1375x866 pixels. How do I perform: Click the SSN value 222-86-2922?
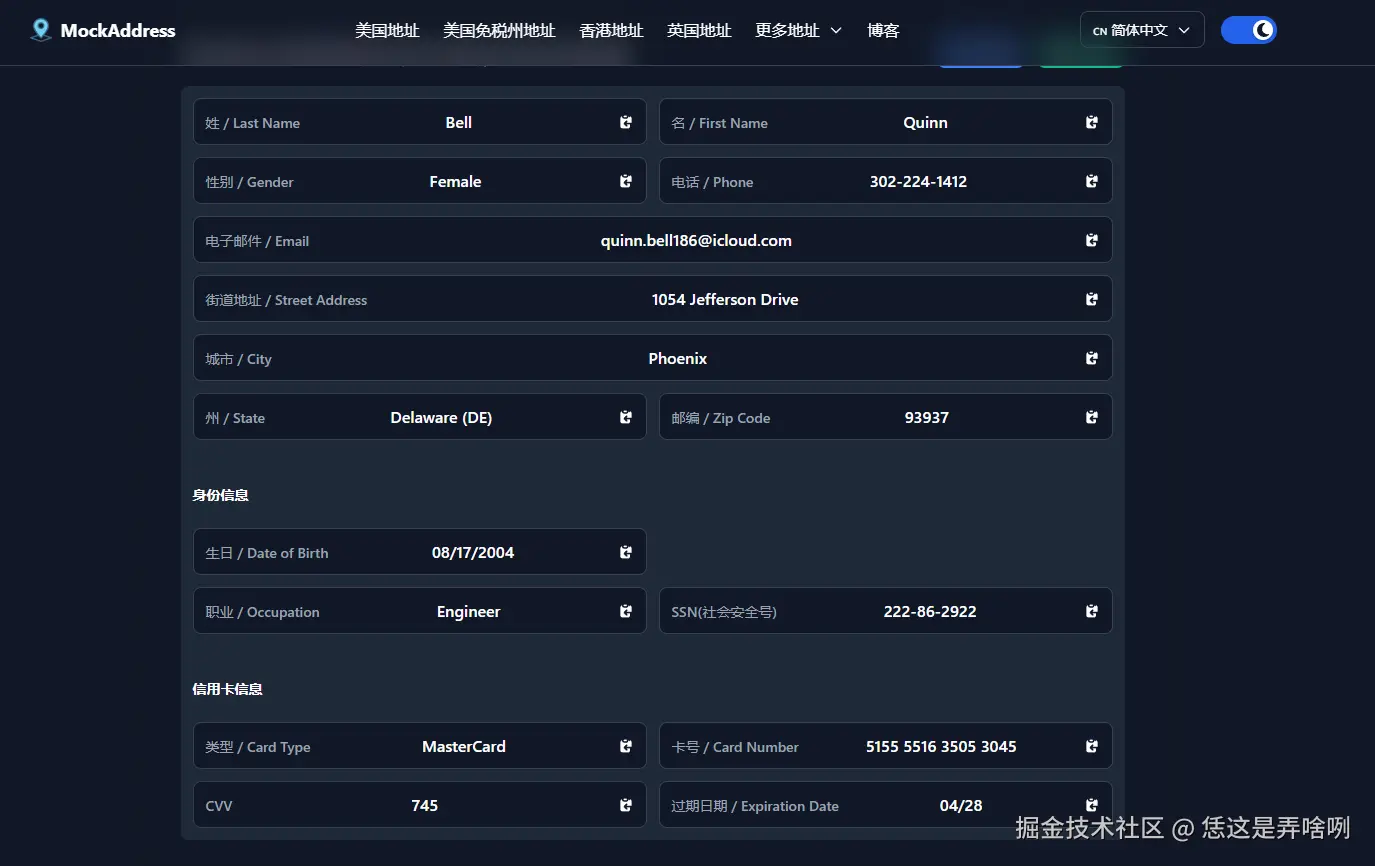[x=930, y=612]
